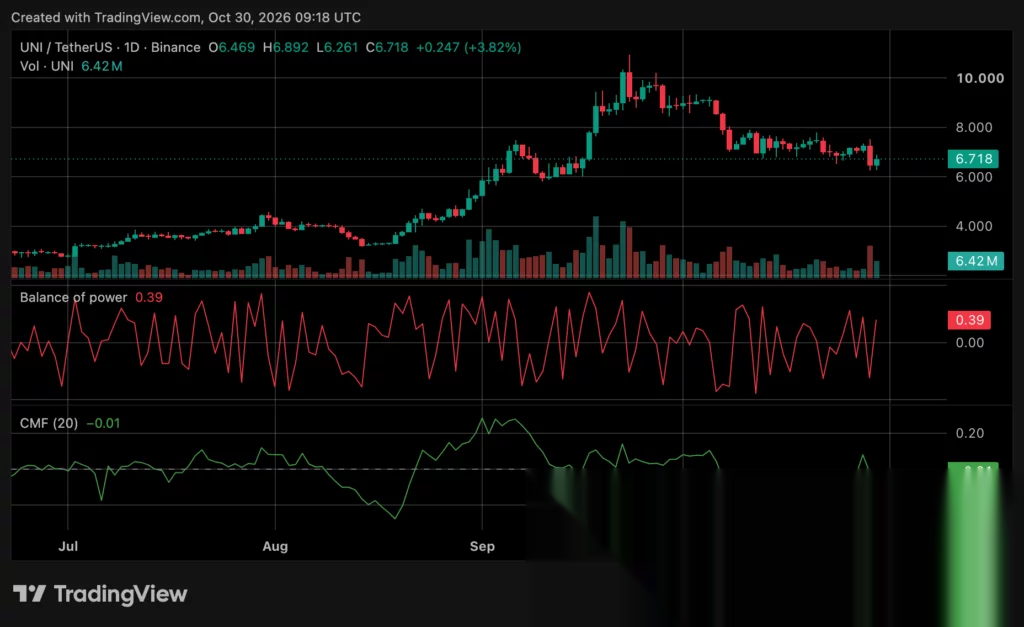
Task: Click the 0.20 label on the CMF axis
Action: click(x=970, y=433)
